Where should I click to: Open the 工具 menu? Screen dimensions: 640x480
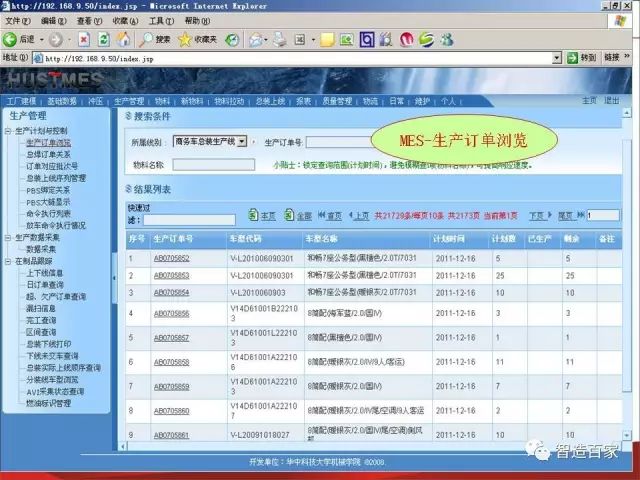[x=161, y=21]
